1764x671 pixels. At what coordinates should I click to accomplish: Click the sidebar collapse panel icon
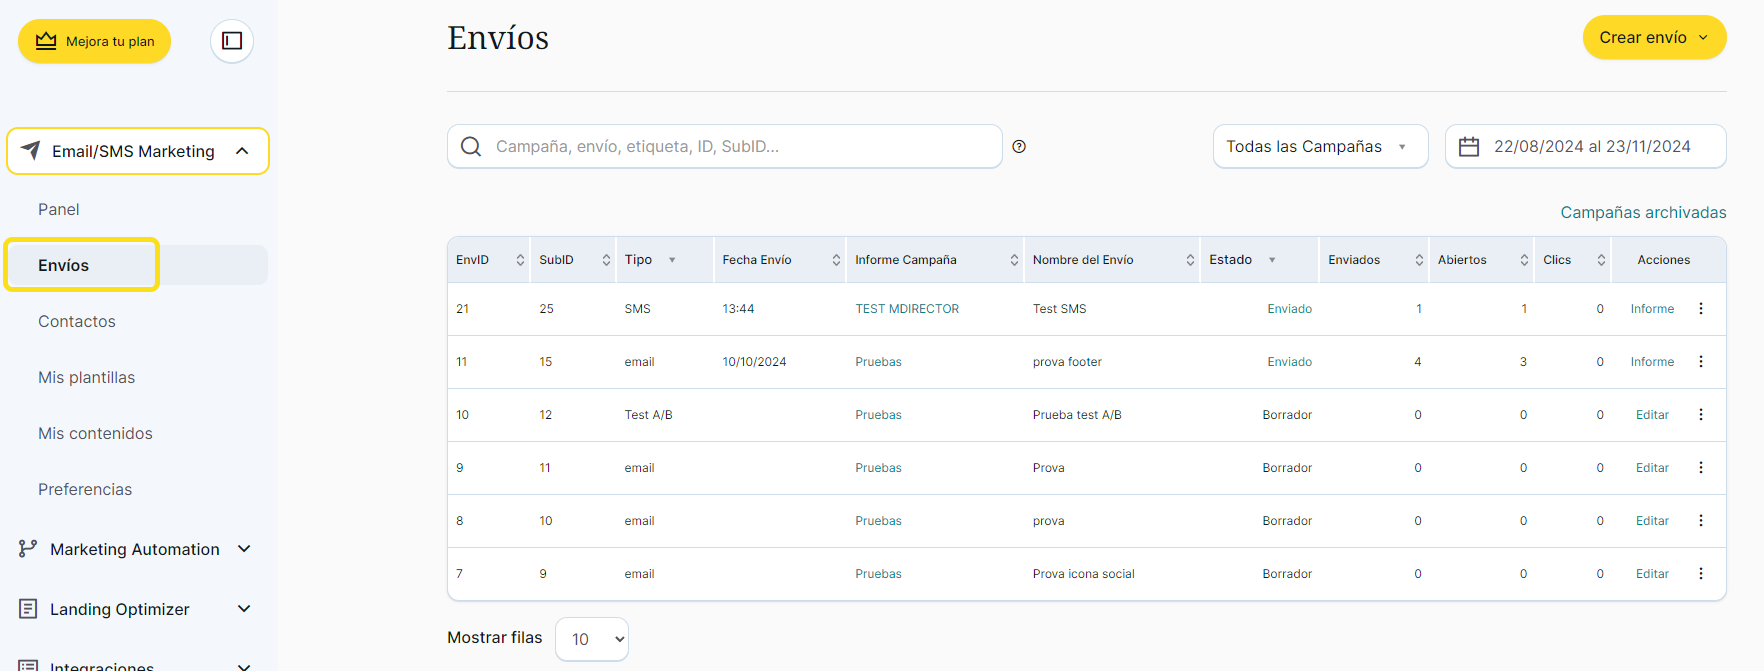click(232, 41)
